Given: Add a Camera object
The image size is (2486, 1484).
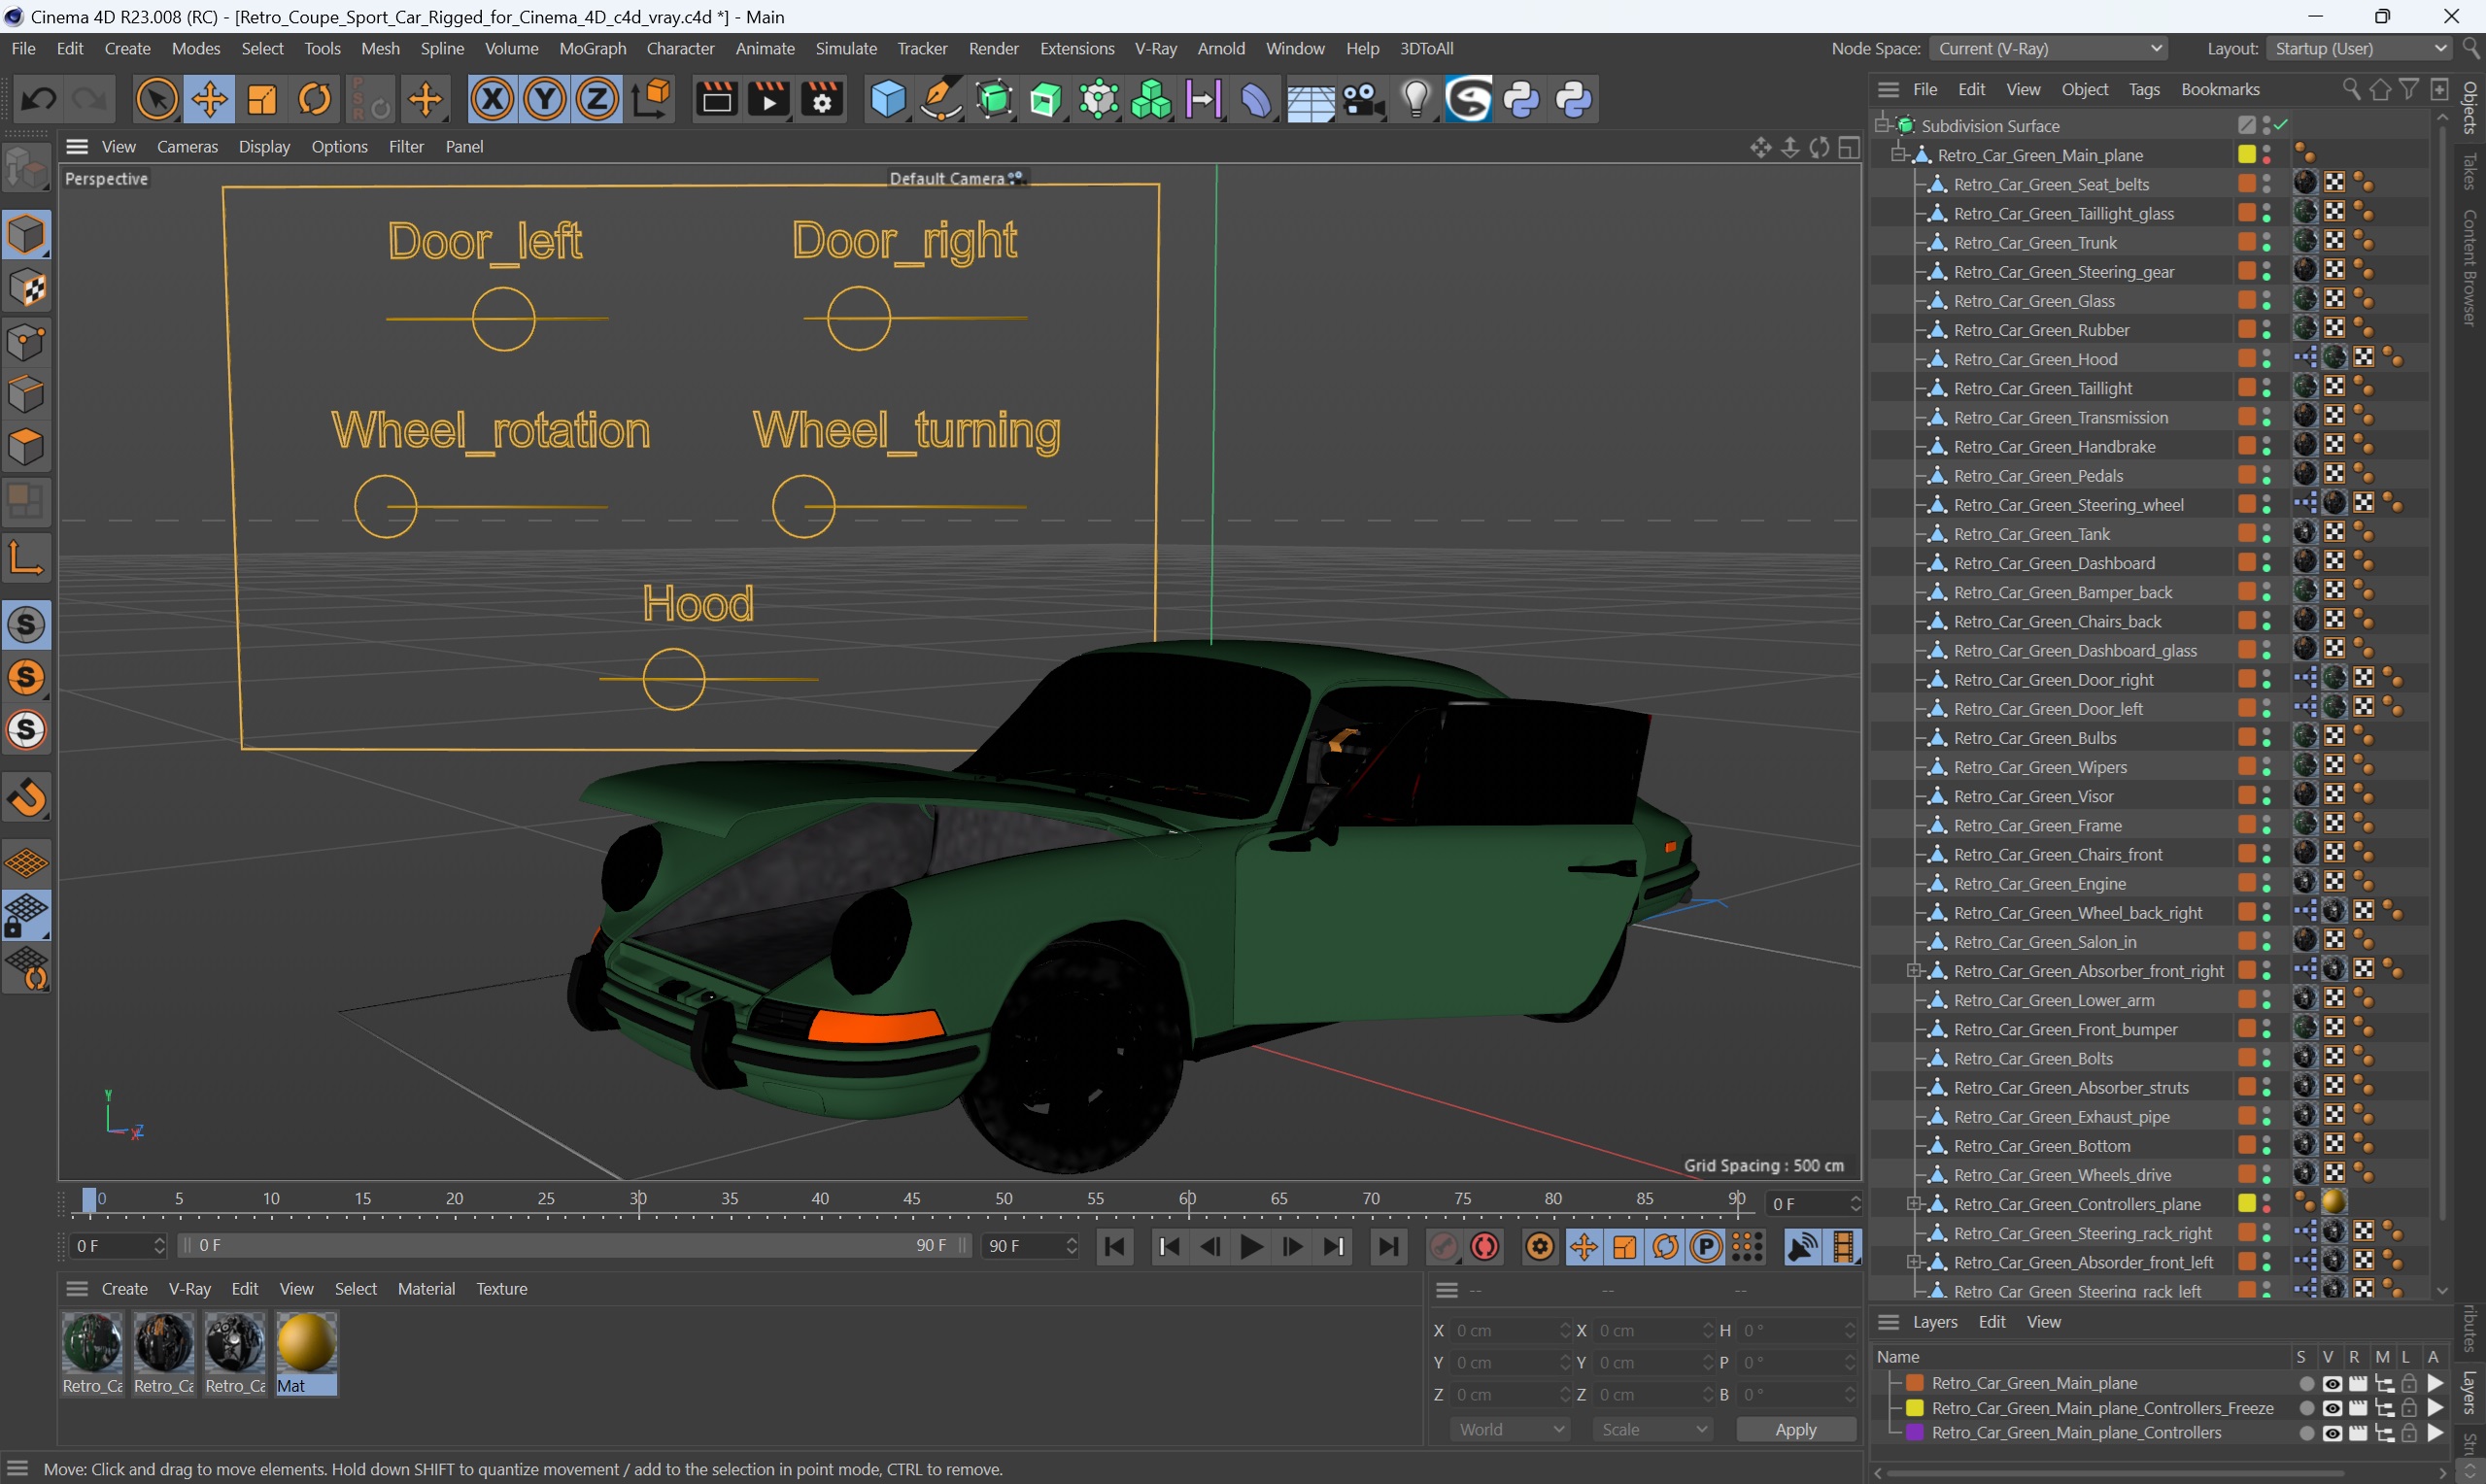Looking at the screenshot, I should [1363, 99].
